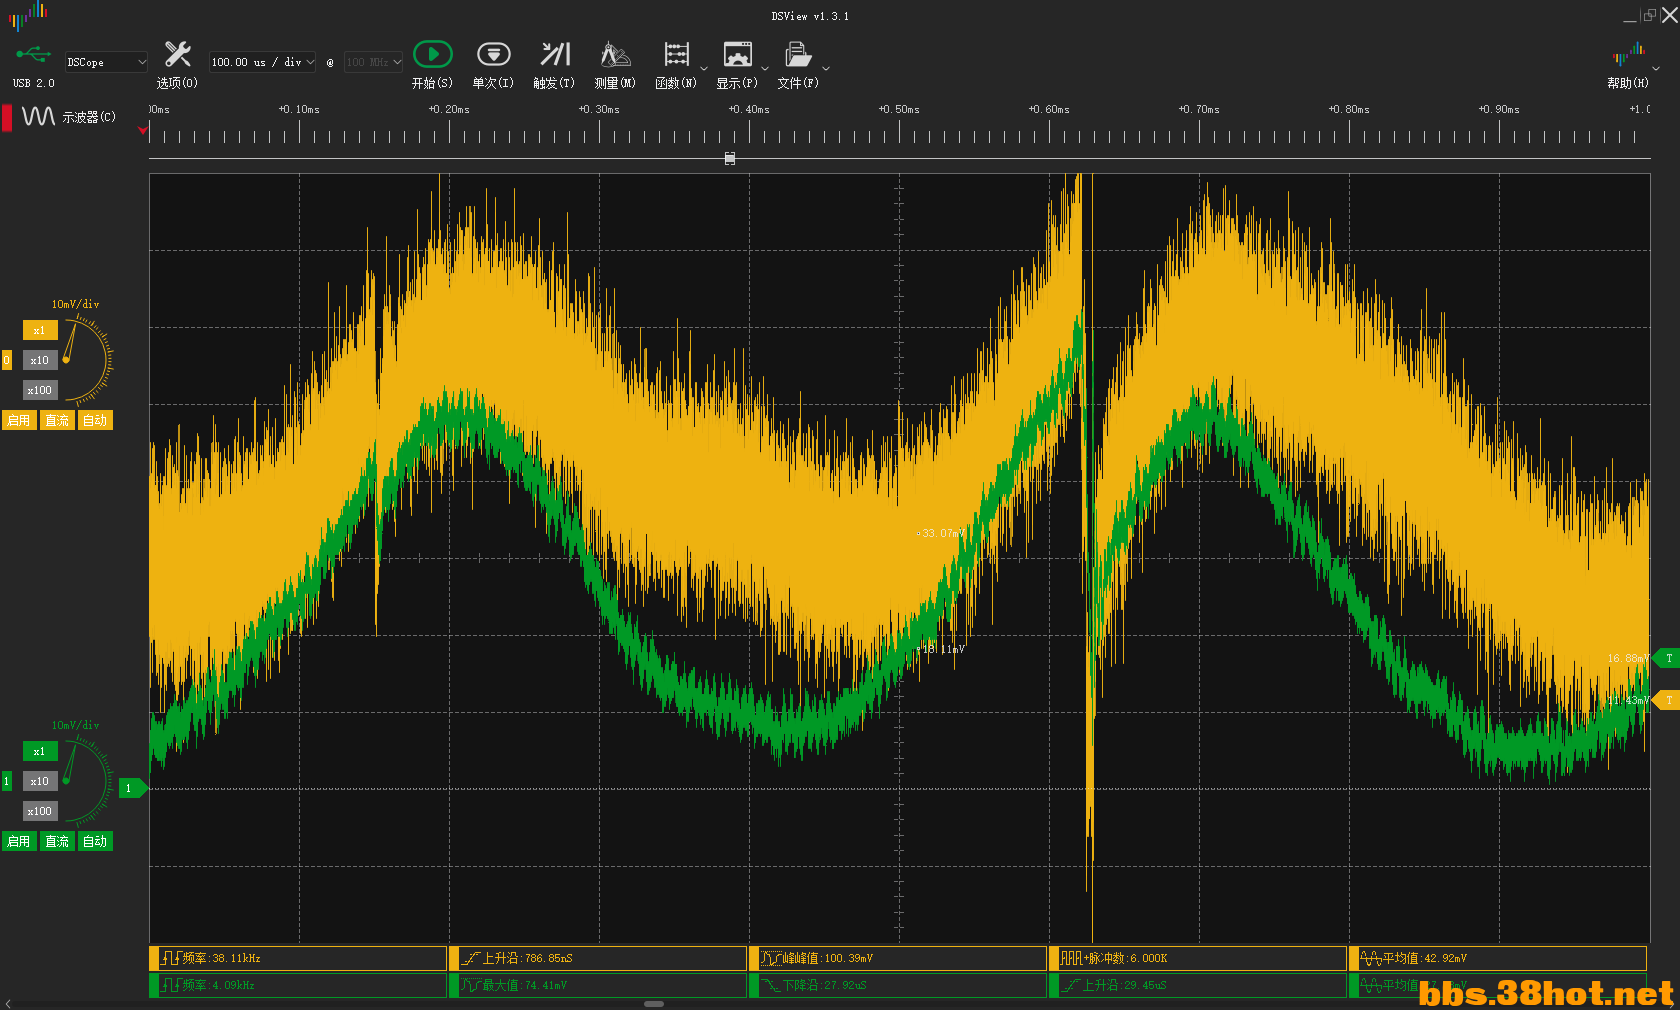Viewport: 1680px width, 1010px height.
Task: Click the DSView logo at top-left
Action: [28, 14]
